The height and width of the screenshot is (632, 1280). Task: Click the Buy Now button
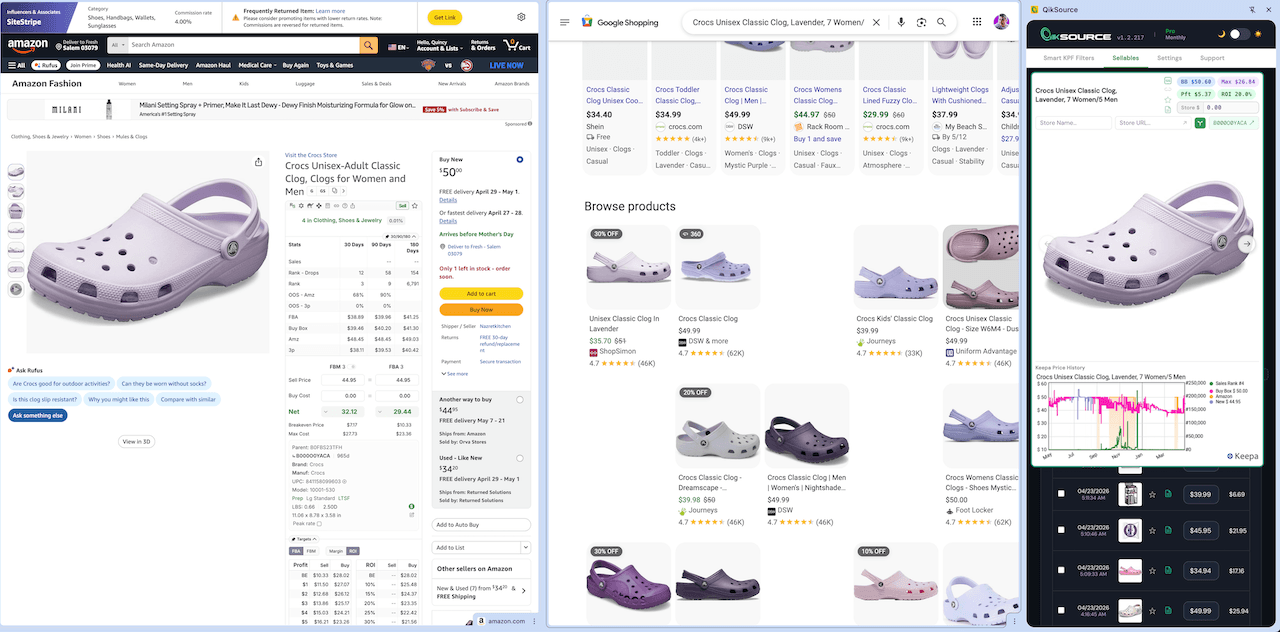coord(481,310)
